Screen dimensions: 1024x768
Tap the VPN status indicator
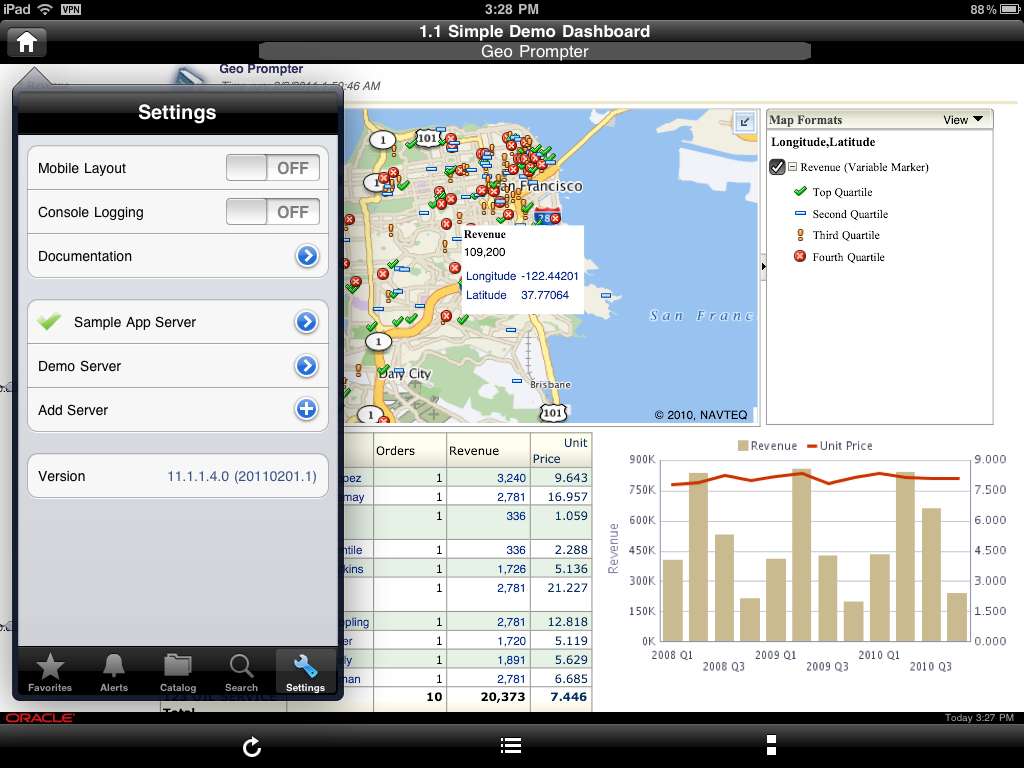click(x=71, y=9)
